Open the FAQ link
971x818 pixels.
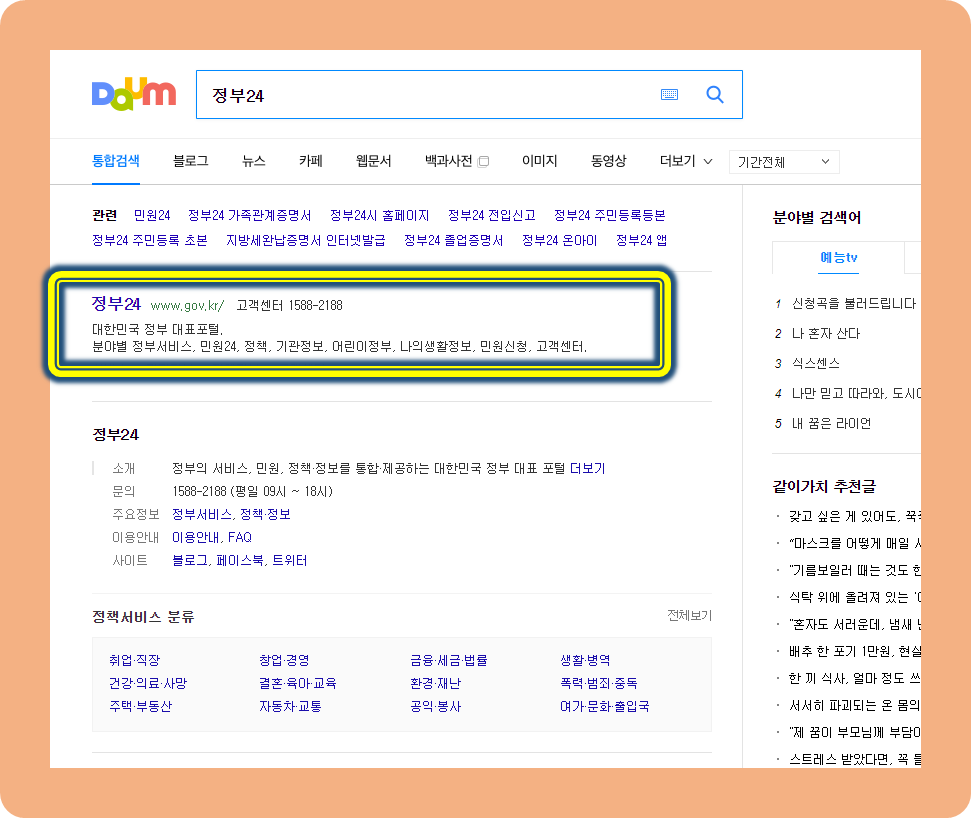[240, 537]
